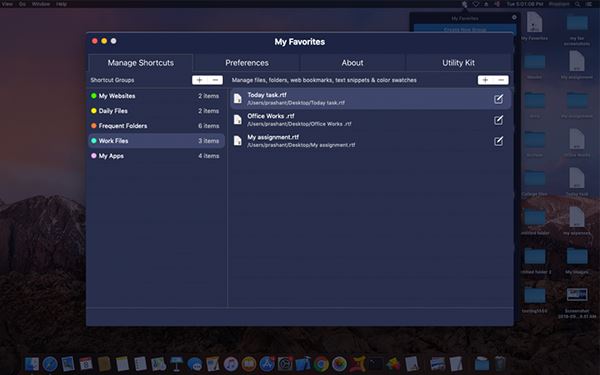The width and height of the screenshot is (600, 375).
Task: Open Notes from the Dock
Action: pos(122,364)
